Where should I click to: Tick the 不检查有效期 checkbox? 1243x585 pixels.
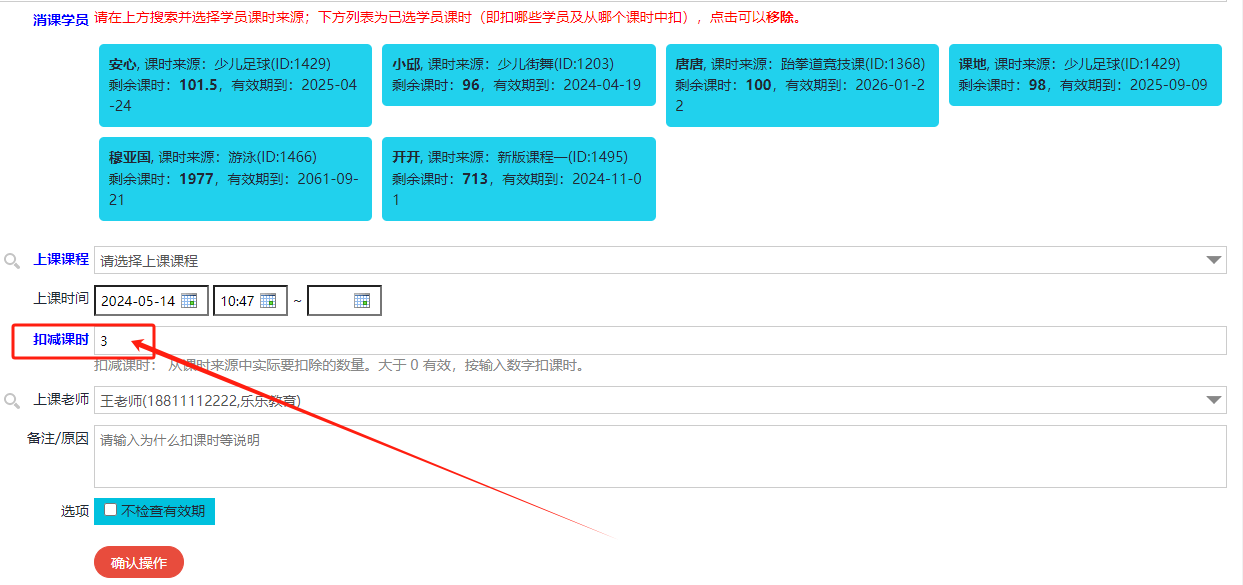(x=110, y=510)
